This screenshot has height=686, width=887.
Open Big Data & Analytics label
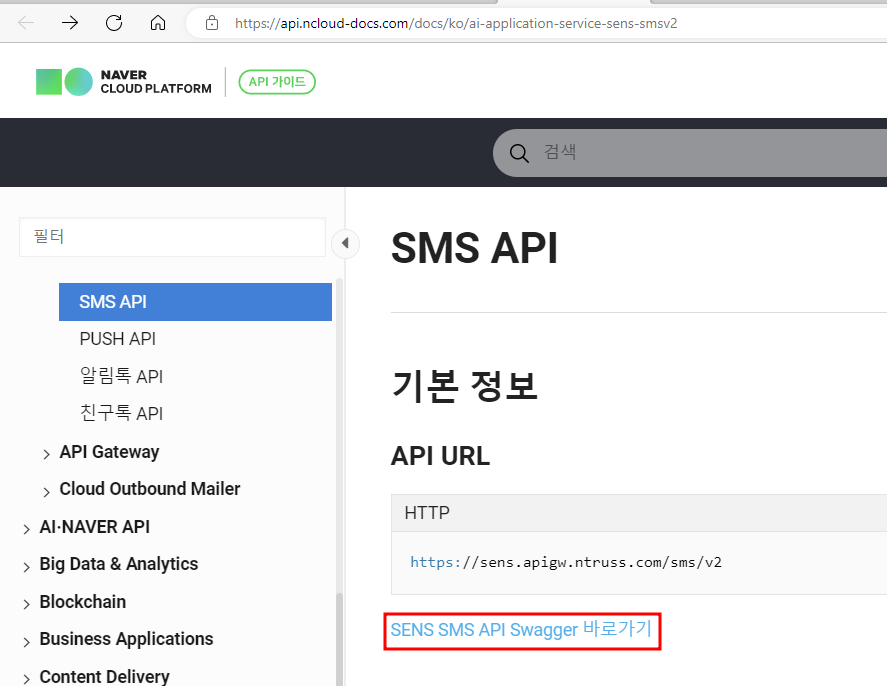[x=119, y=564]
